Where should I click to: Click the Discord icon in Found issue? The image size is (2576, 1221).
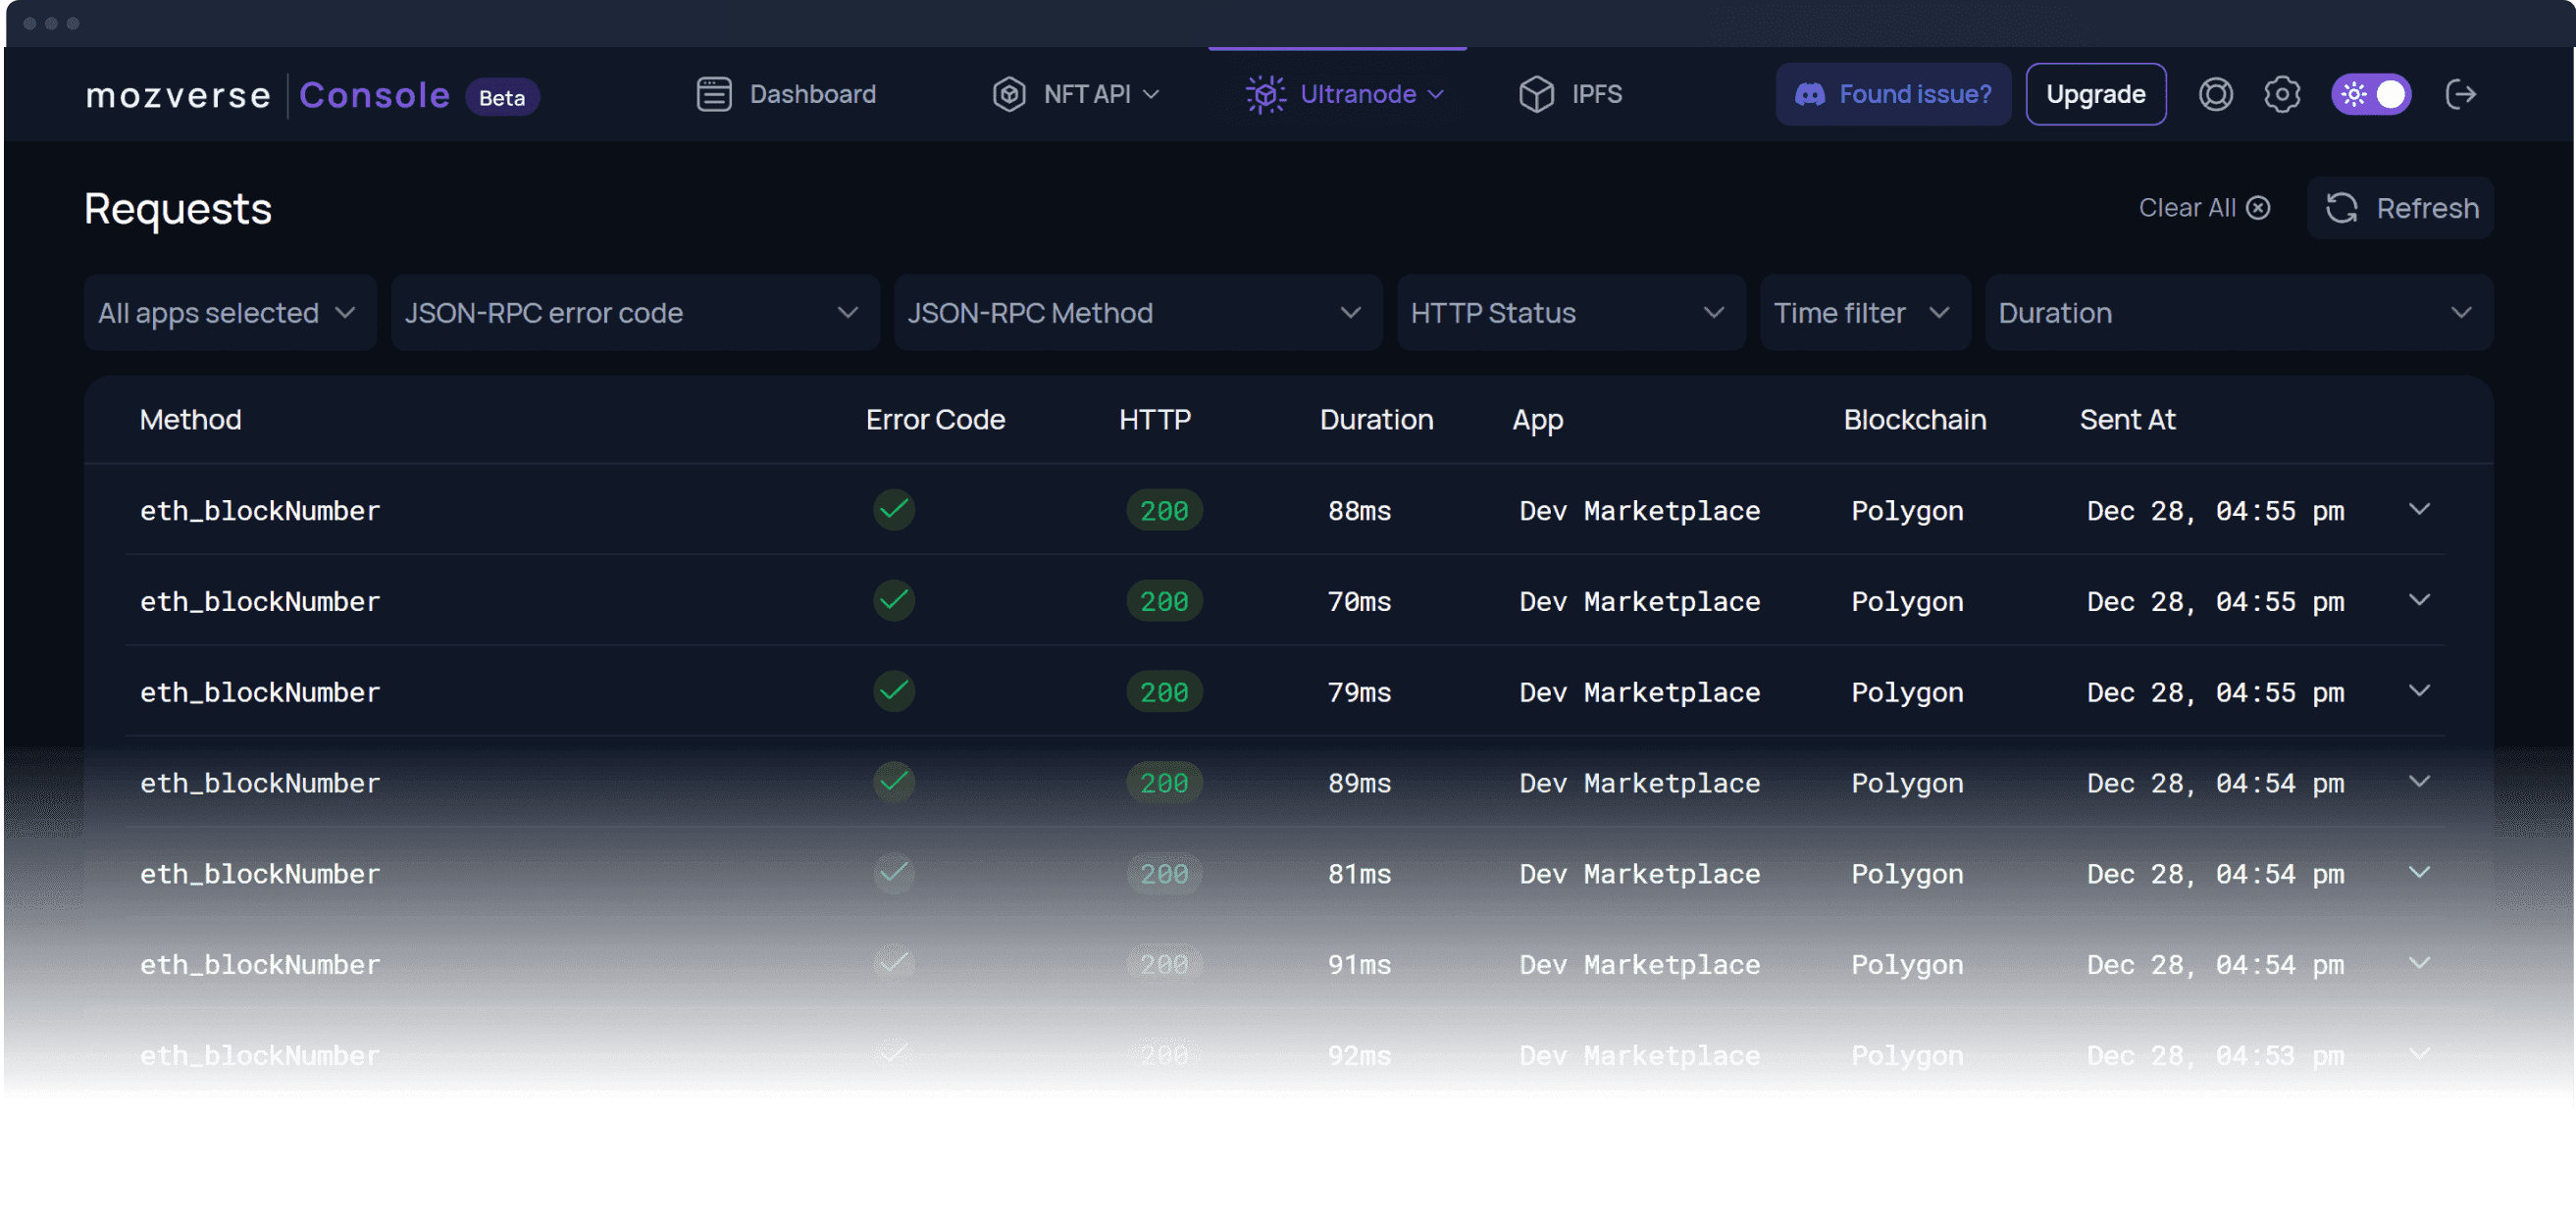pos(1810,94)
